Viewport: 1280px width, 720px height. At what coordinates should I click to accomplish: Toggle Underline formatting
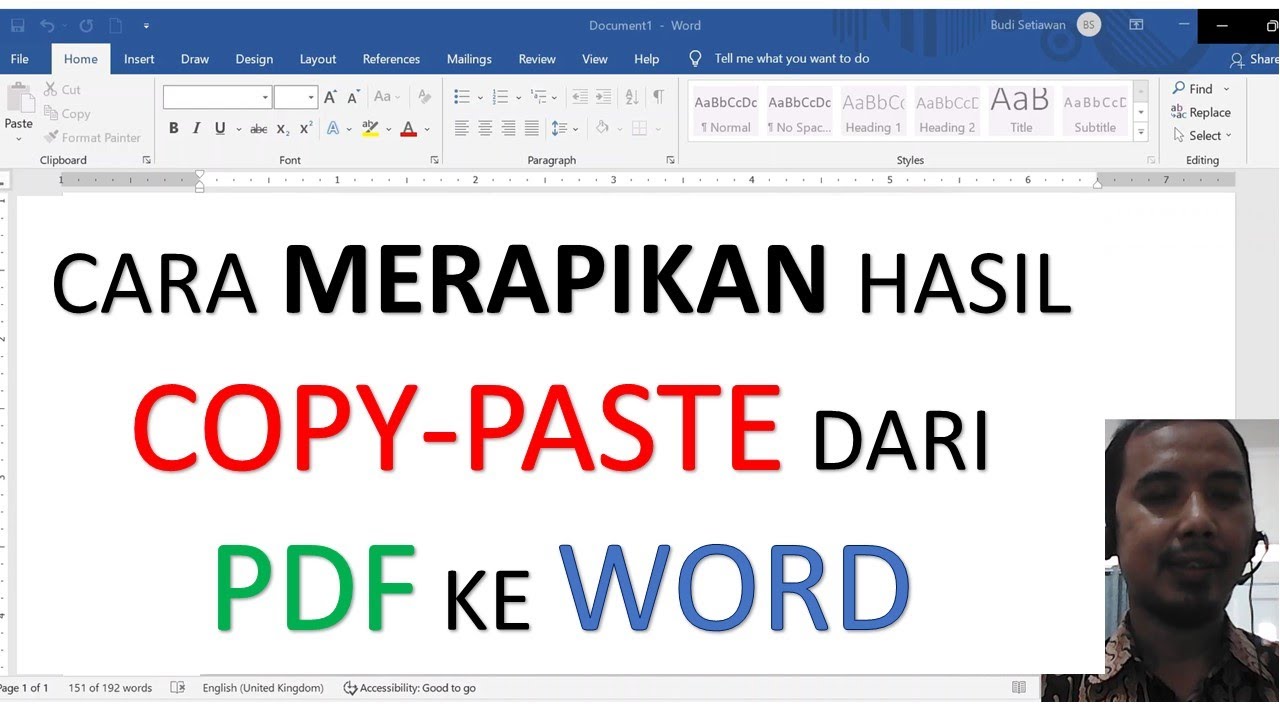pyautogui.click(x=219, y=128)
